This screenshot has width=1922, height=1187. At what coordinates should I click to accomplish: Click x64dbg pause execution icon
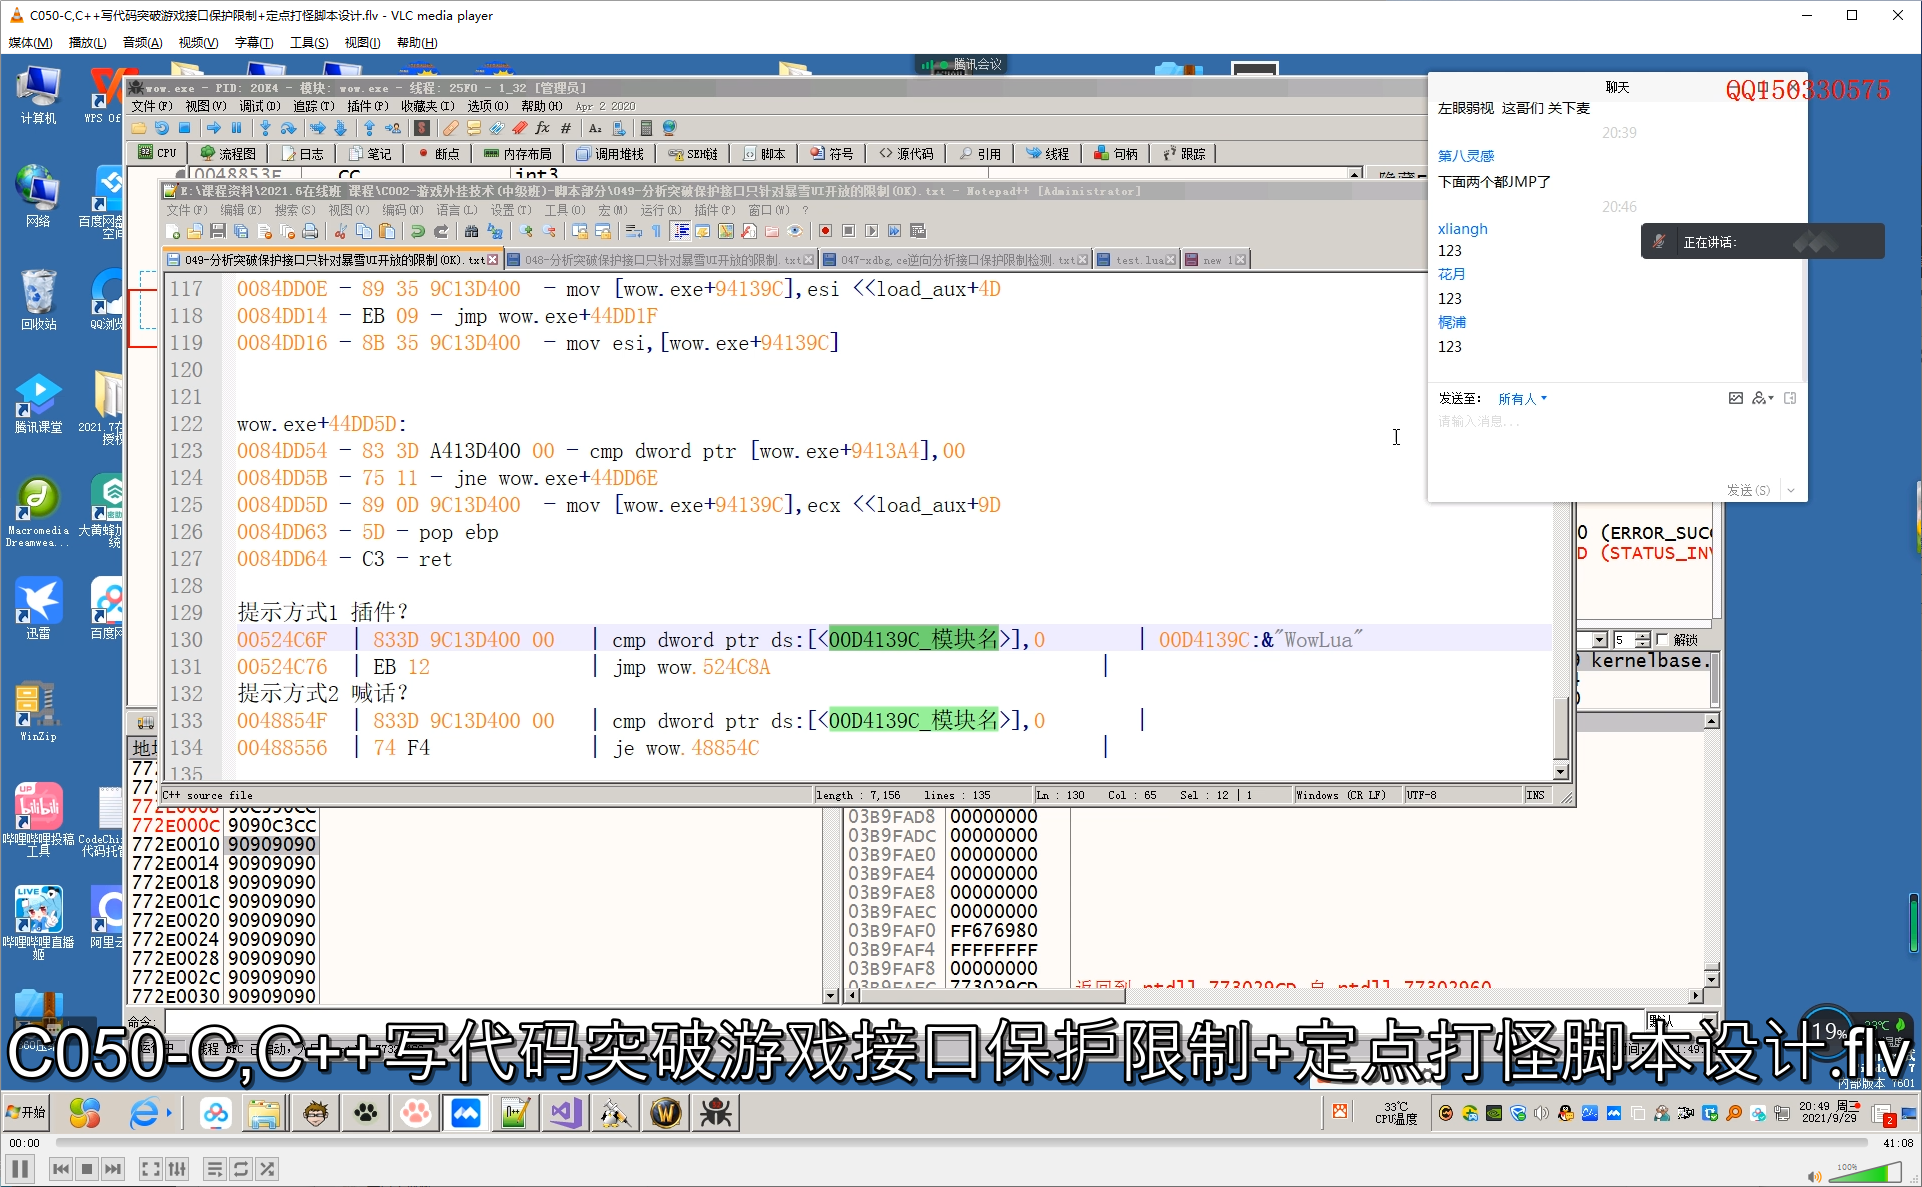[x=237, y=128]
